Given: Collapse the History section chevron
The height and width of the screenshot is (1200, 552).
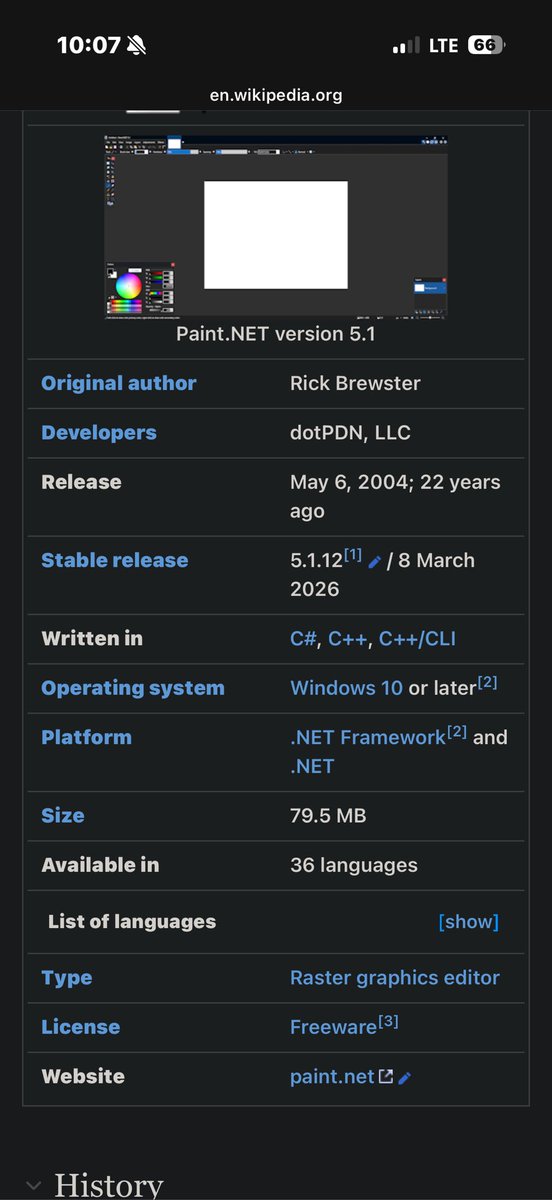Looking at the screenshot, I should (x=33, y=1187).
